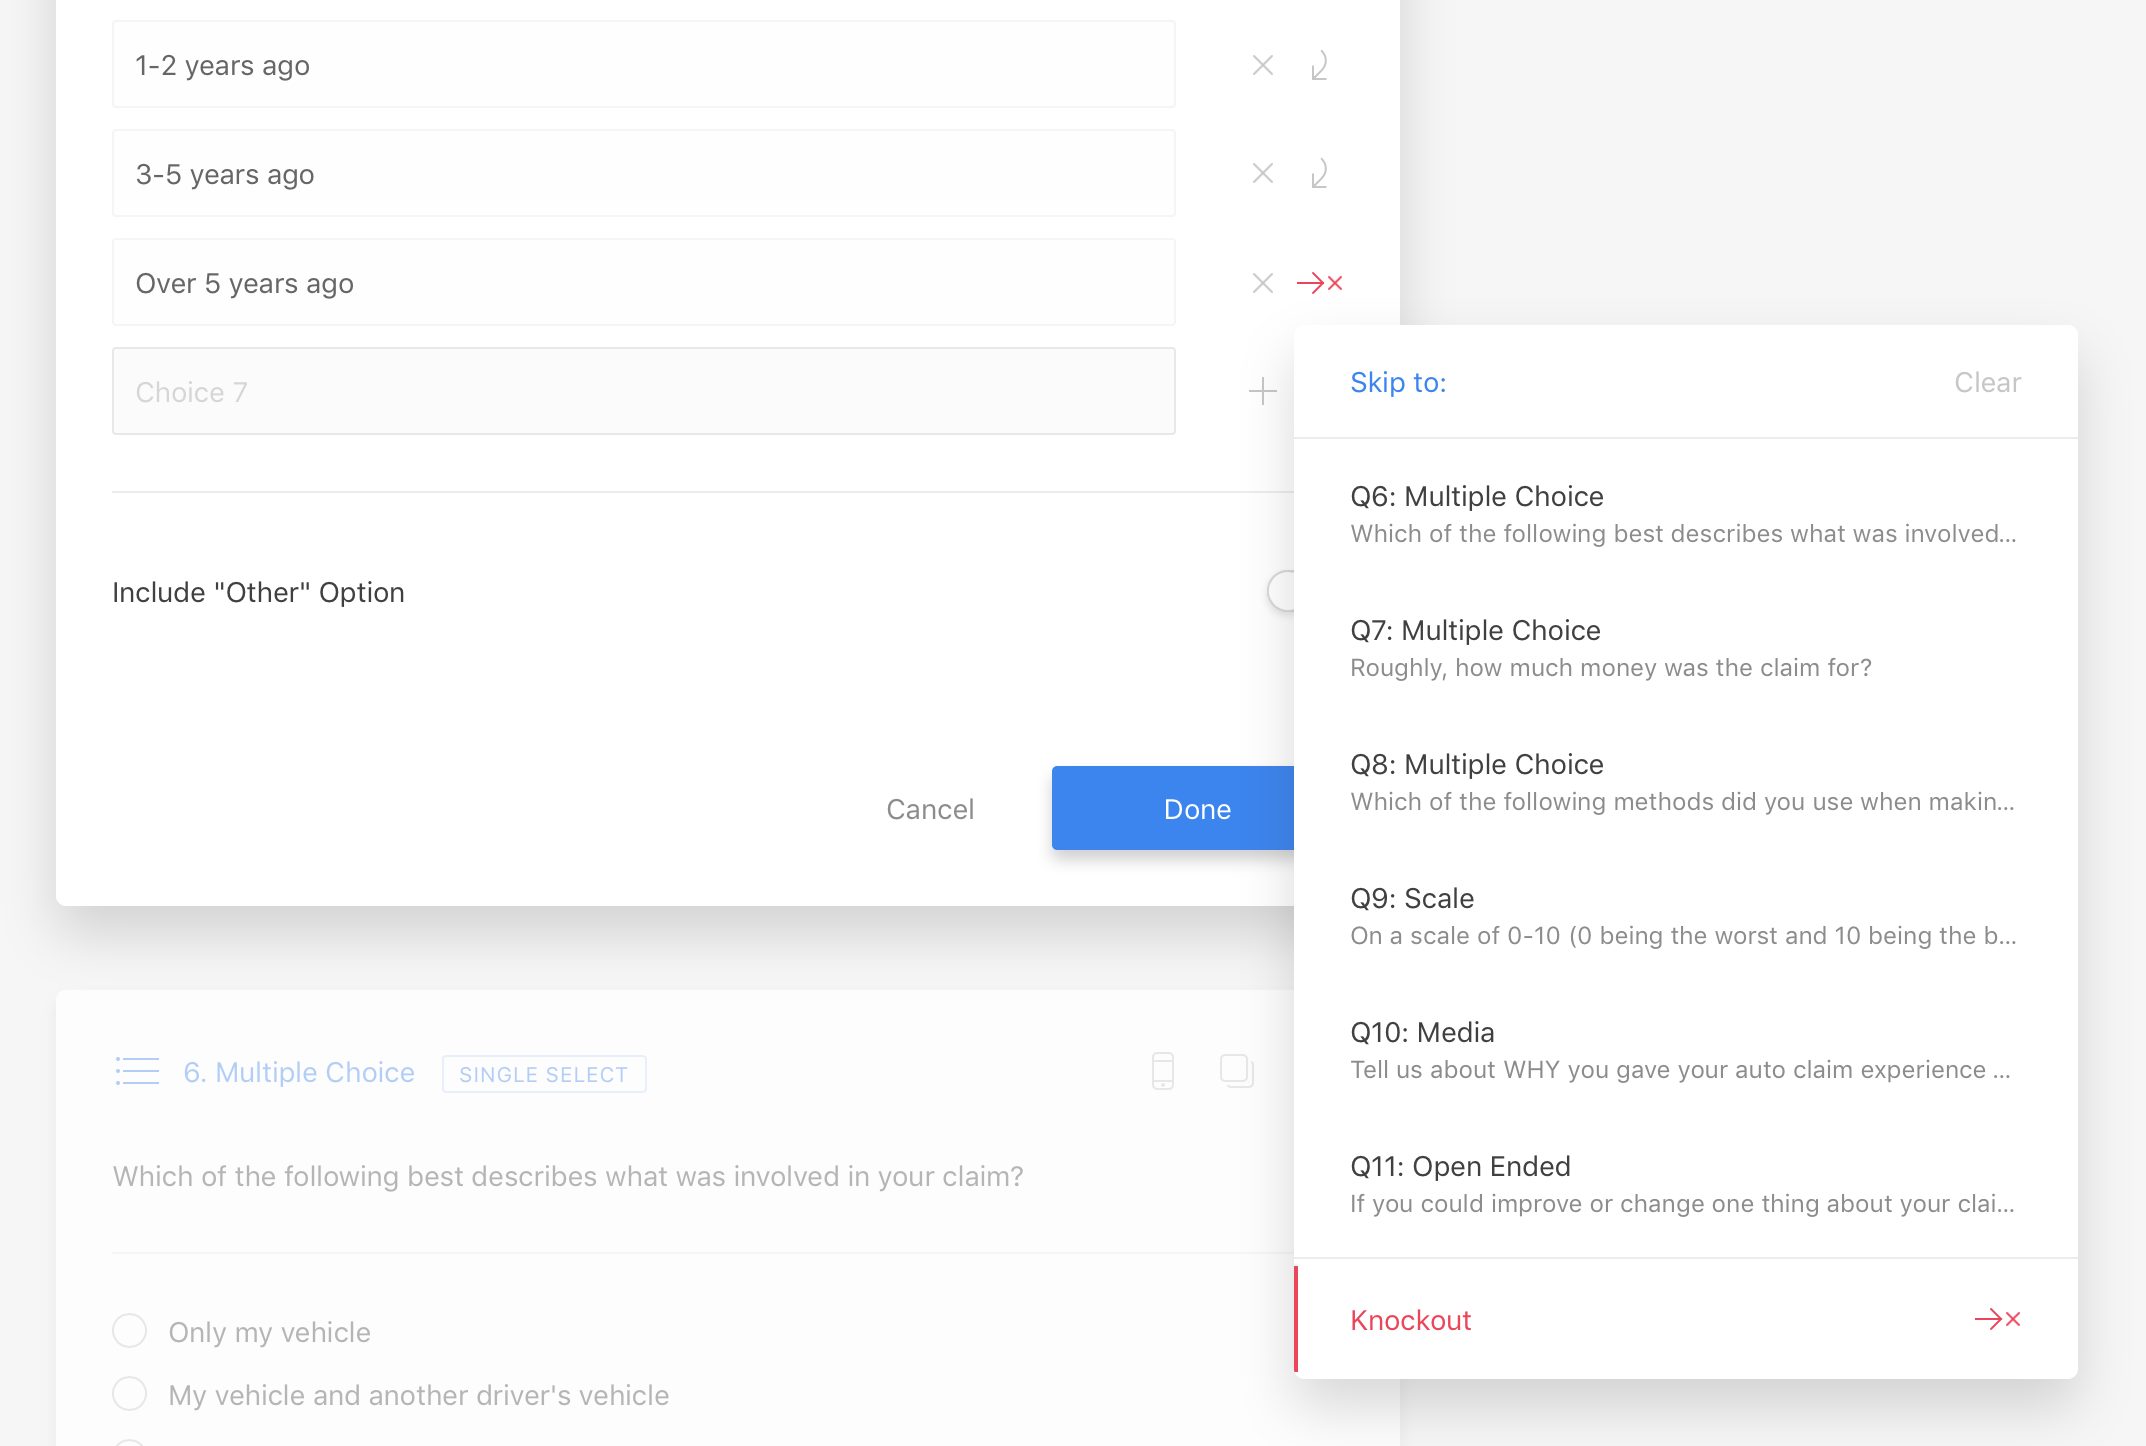
Task: Click knockout icon beside 'Over 5 years ago'
Action: [1319, 283]
